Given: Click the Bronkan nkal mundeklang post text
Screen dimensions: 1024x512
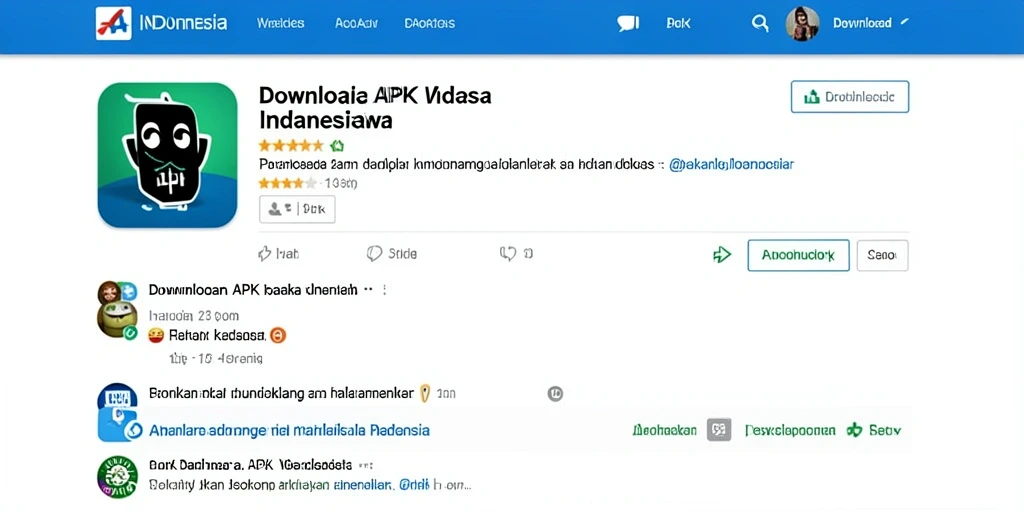Looking at the screenshot, I should coord(281,393).
